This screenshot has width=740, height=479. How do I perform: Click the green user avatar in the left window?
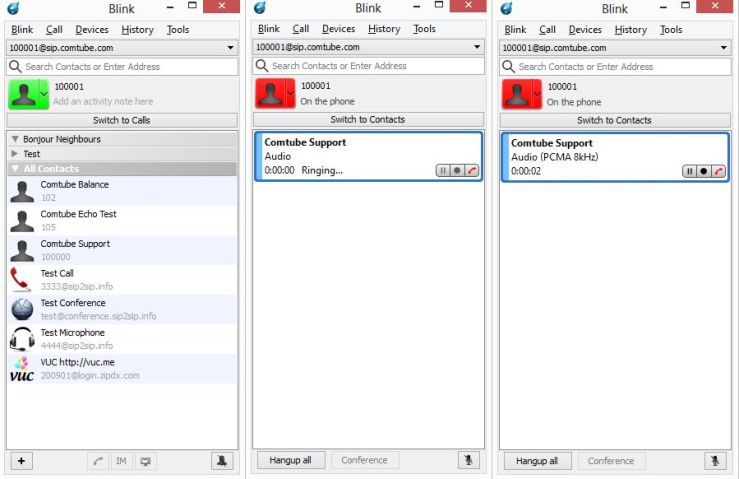24,94
